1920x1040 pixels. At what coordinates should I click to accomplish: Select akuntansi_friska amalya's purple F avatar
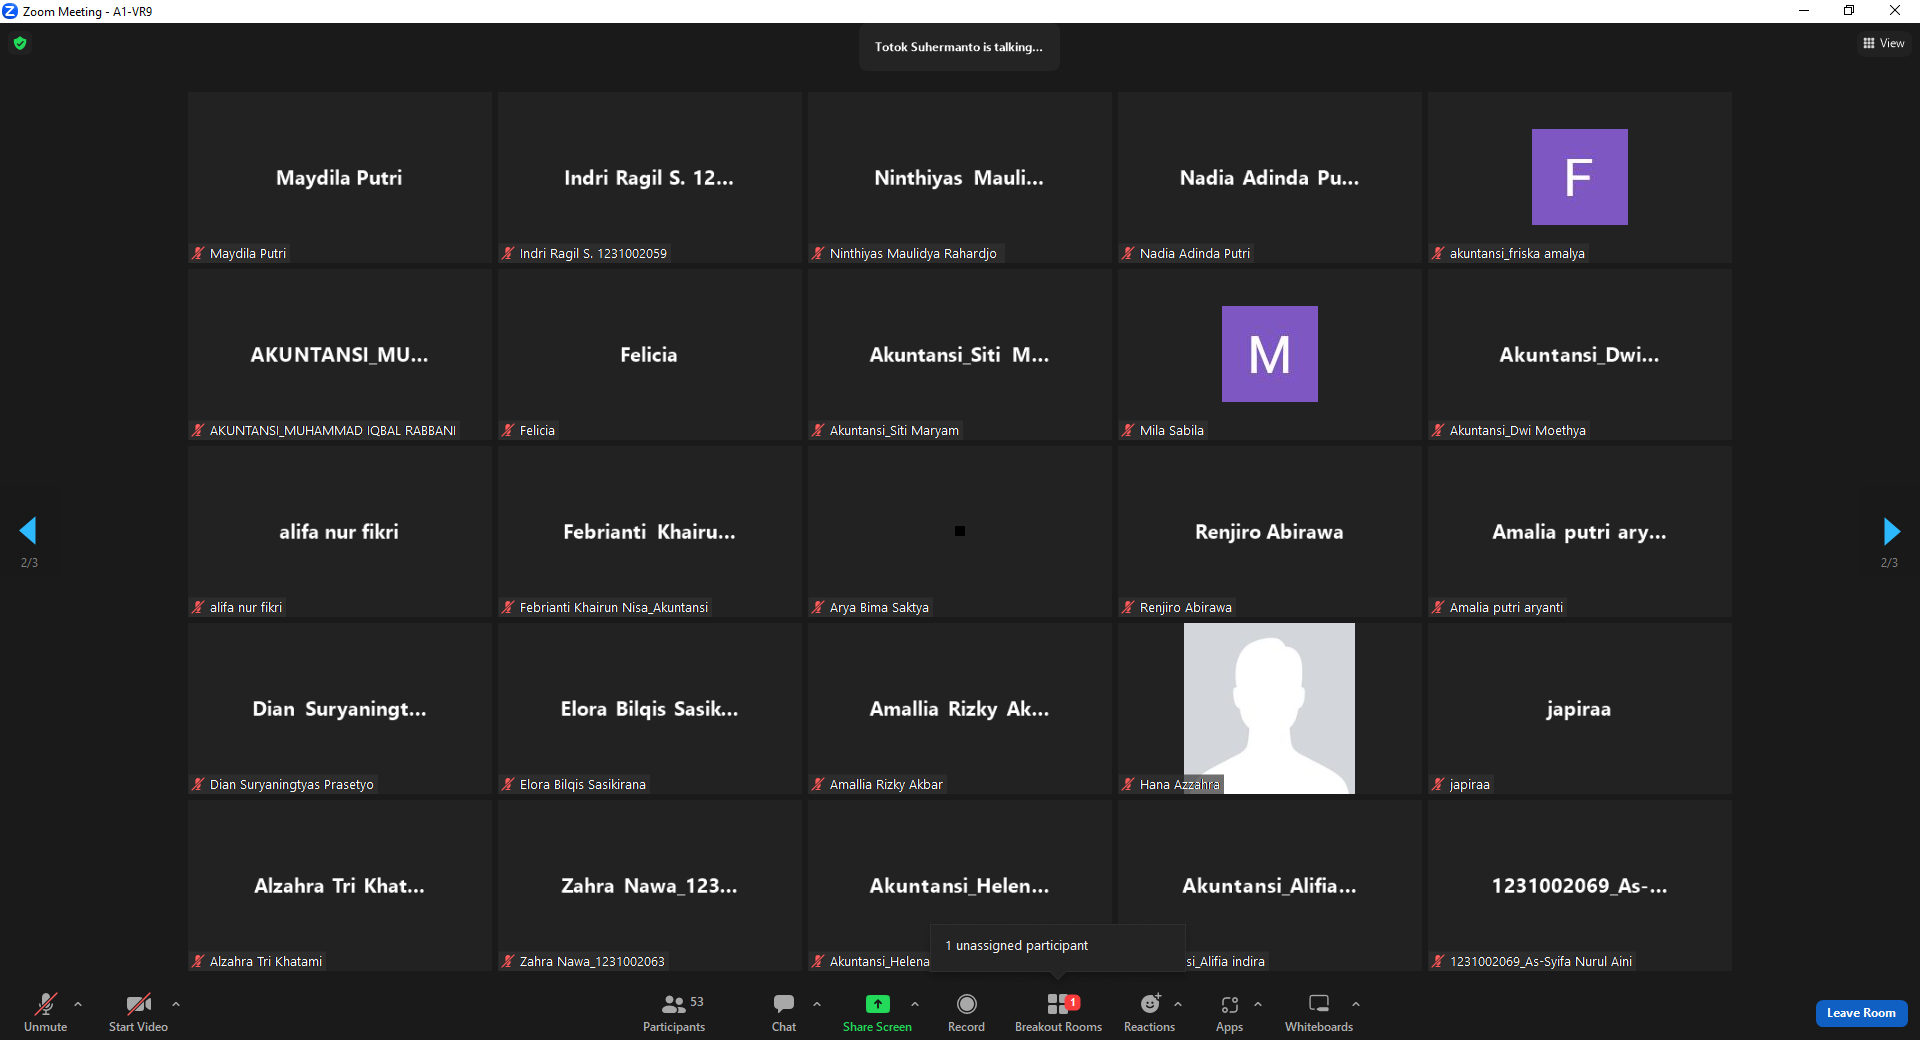click(x=1579, y=177)
